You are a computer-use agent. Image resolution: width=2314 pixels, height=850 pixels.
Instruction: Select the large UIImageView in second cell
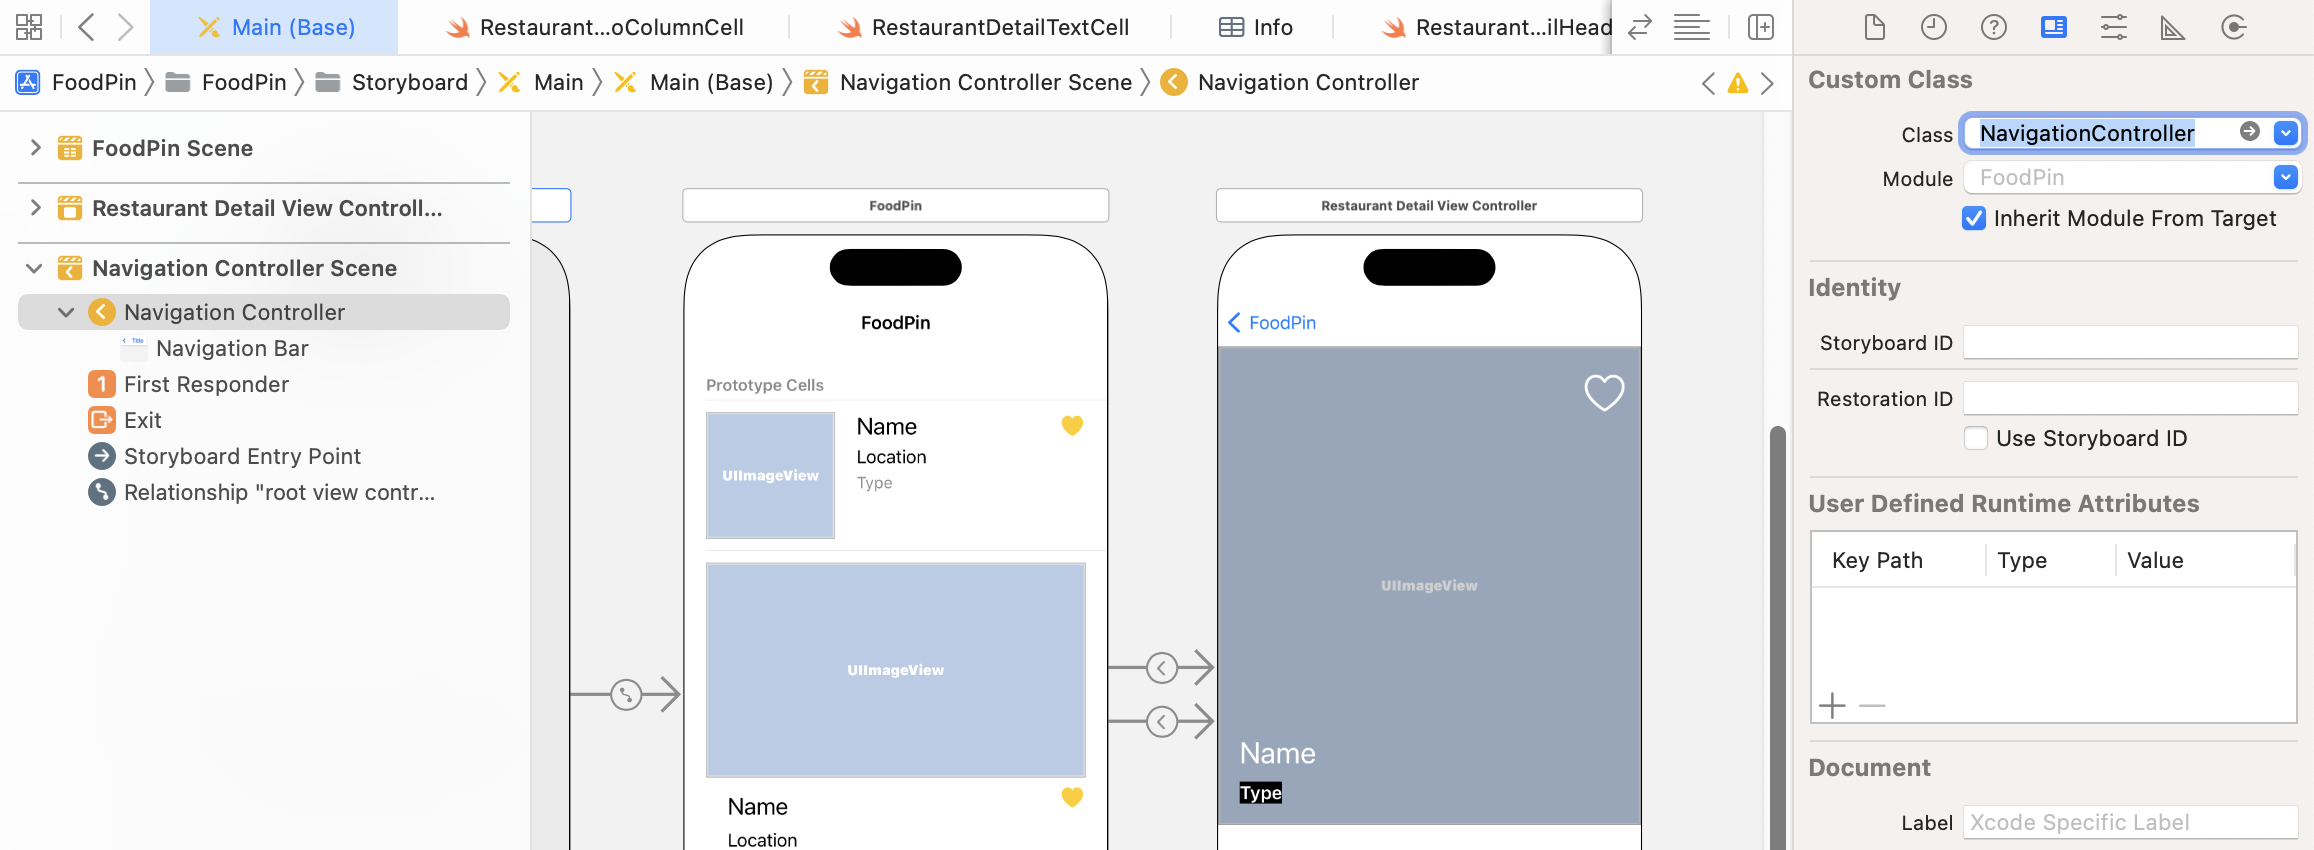895,670
